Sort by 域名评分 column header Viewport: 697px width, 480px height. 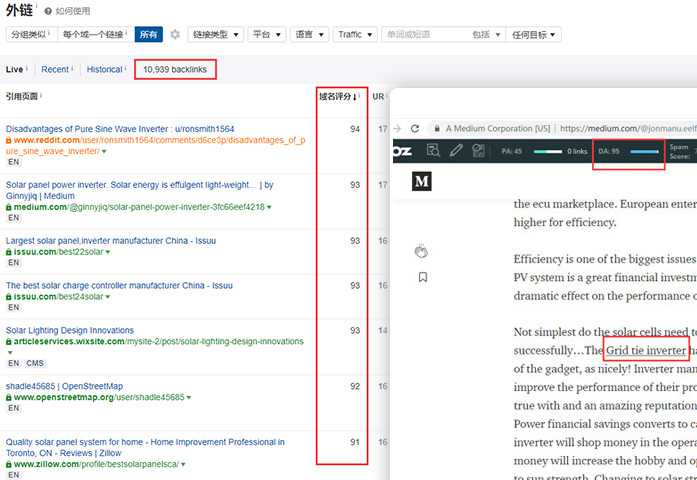(338, 96)
